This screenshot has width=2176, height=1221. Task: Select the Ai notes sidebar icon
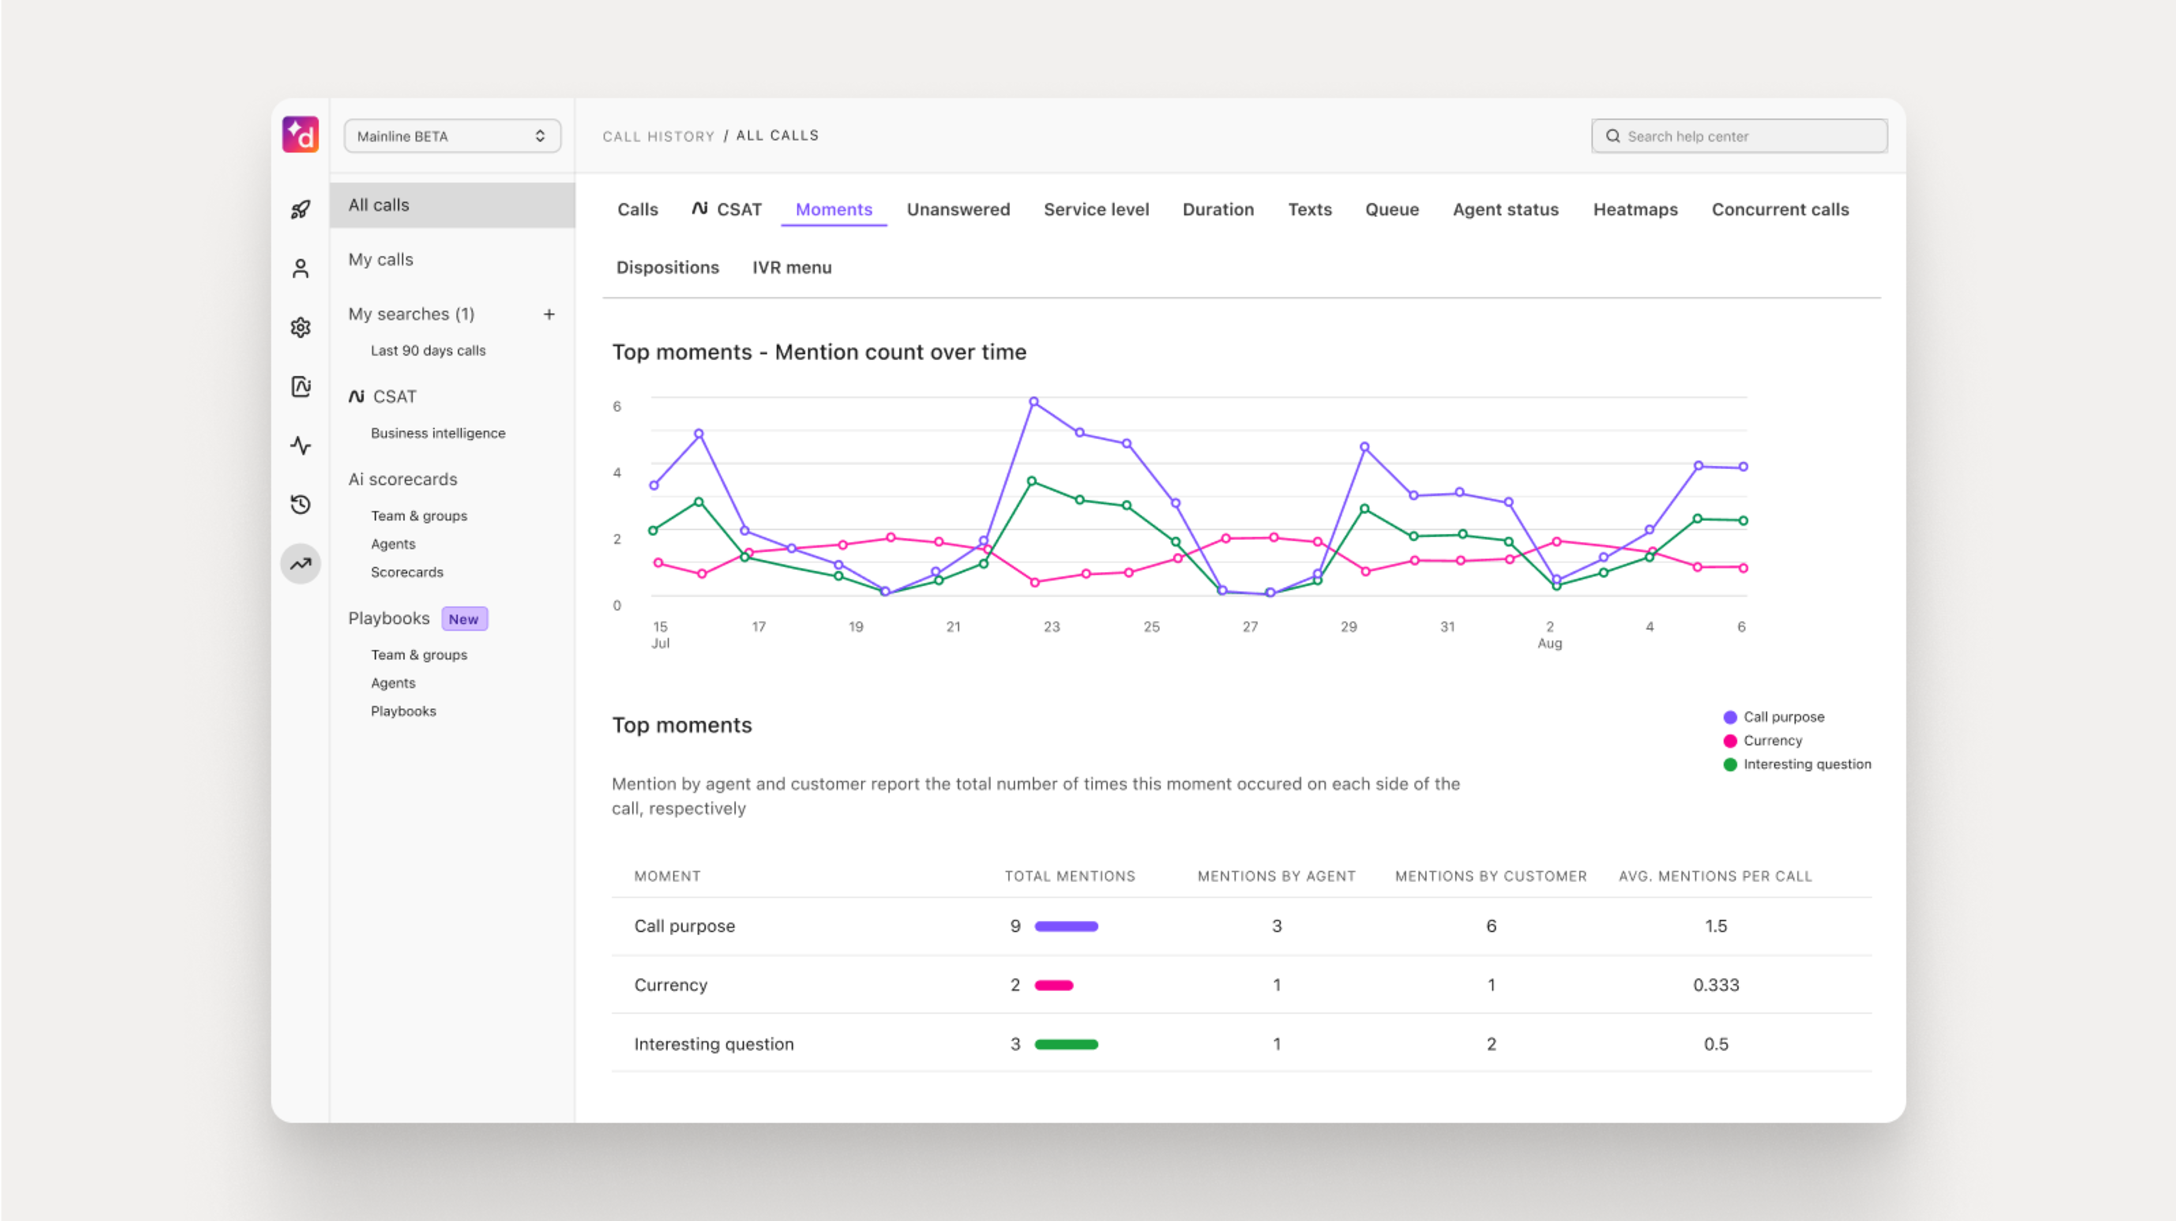click(x=300, y=386)
